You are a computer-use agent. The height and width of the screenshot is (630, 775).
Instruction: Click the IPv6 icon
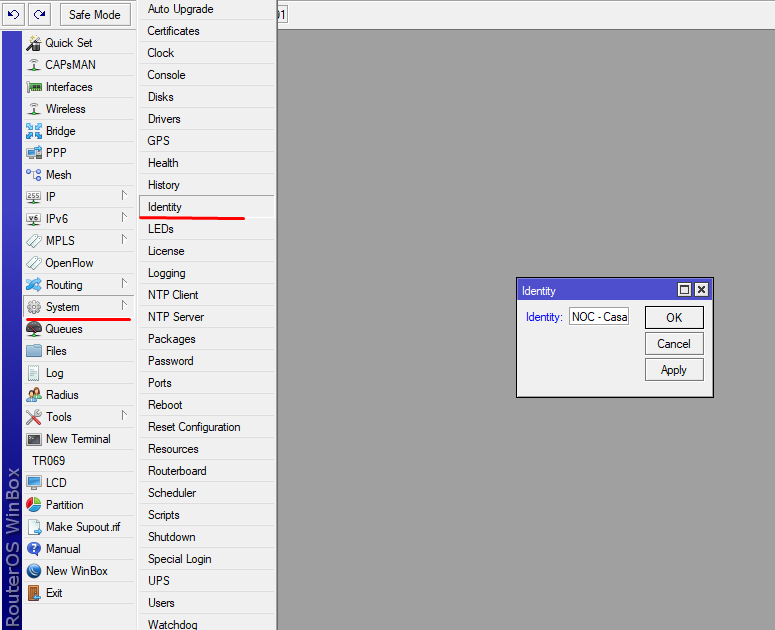(34, 219)
